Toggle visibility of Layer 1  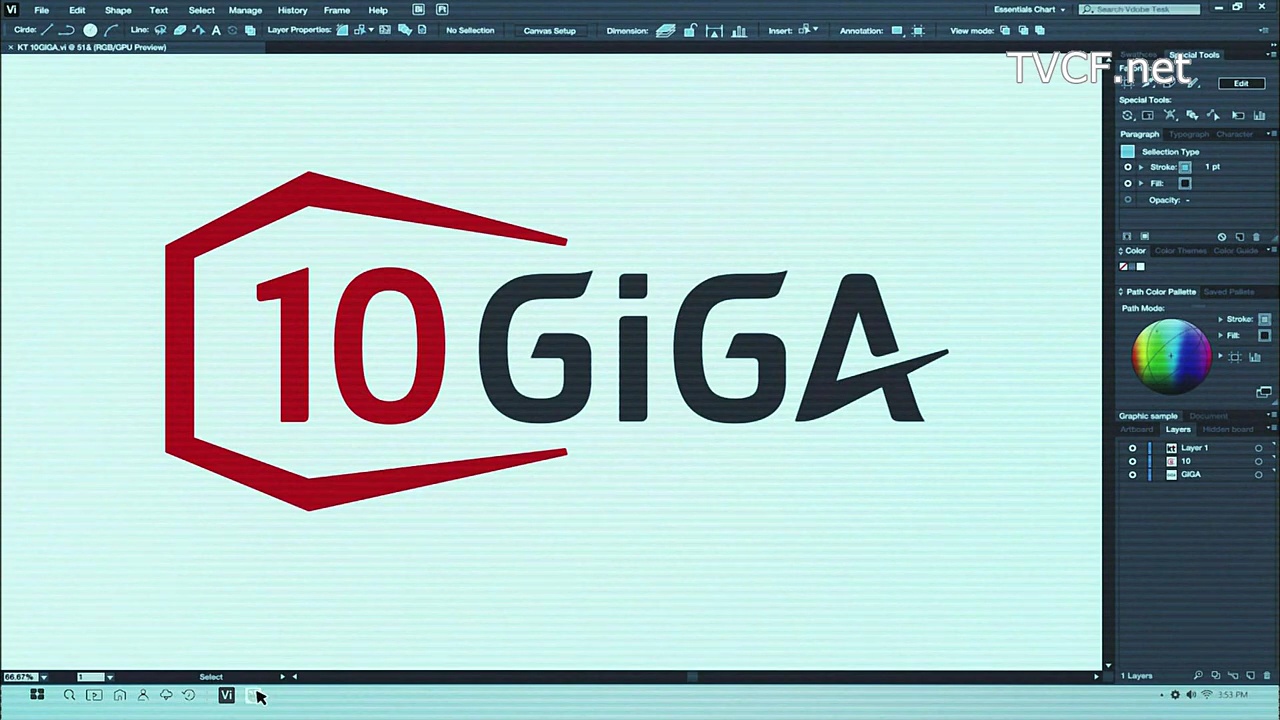[1132, 448]
